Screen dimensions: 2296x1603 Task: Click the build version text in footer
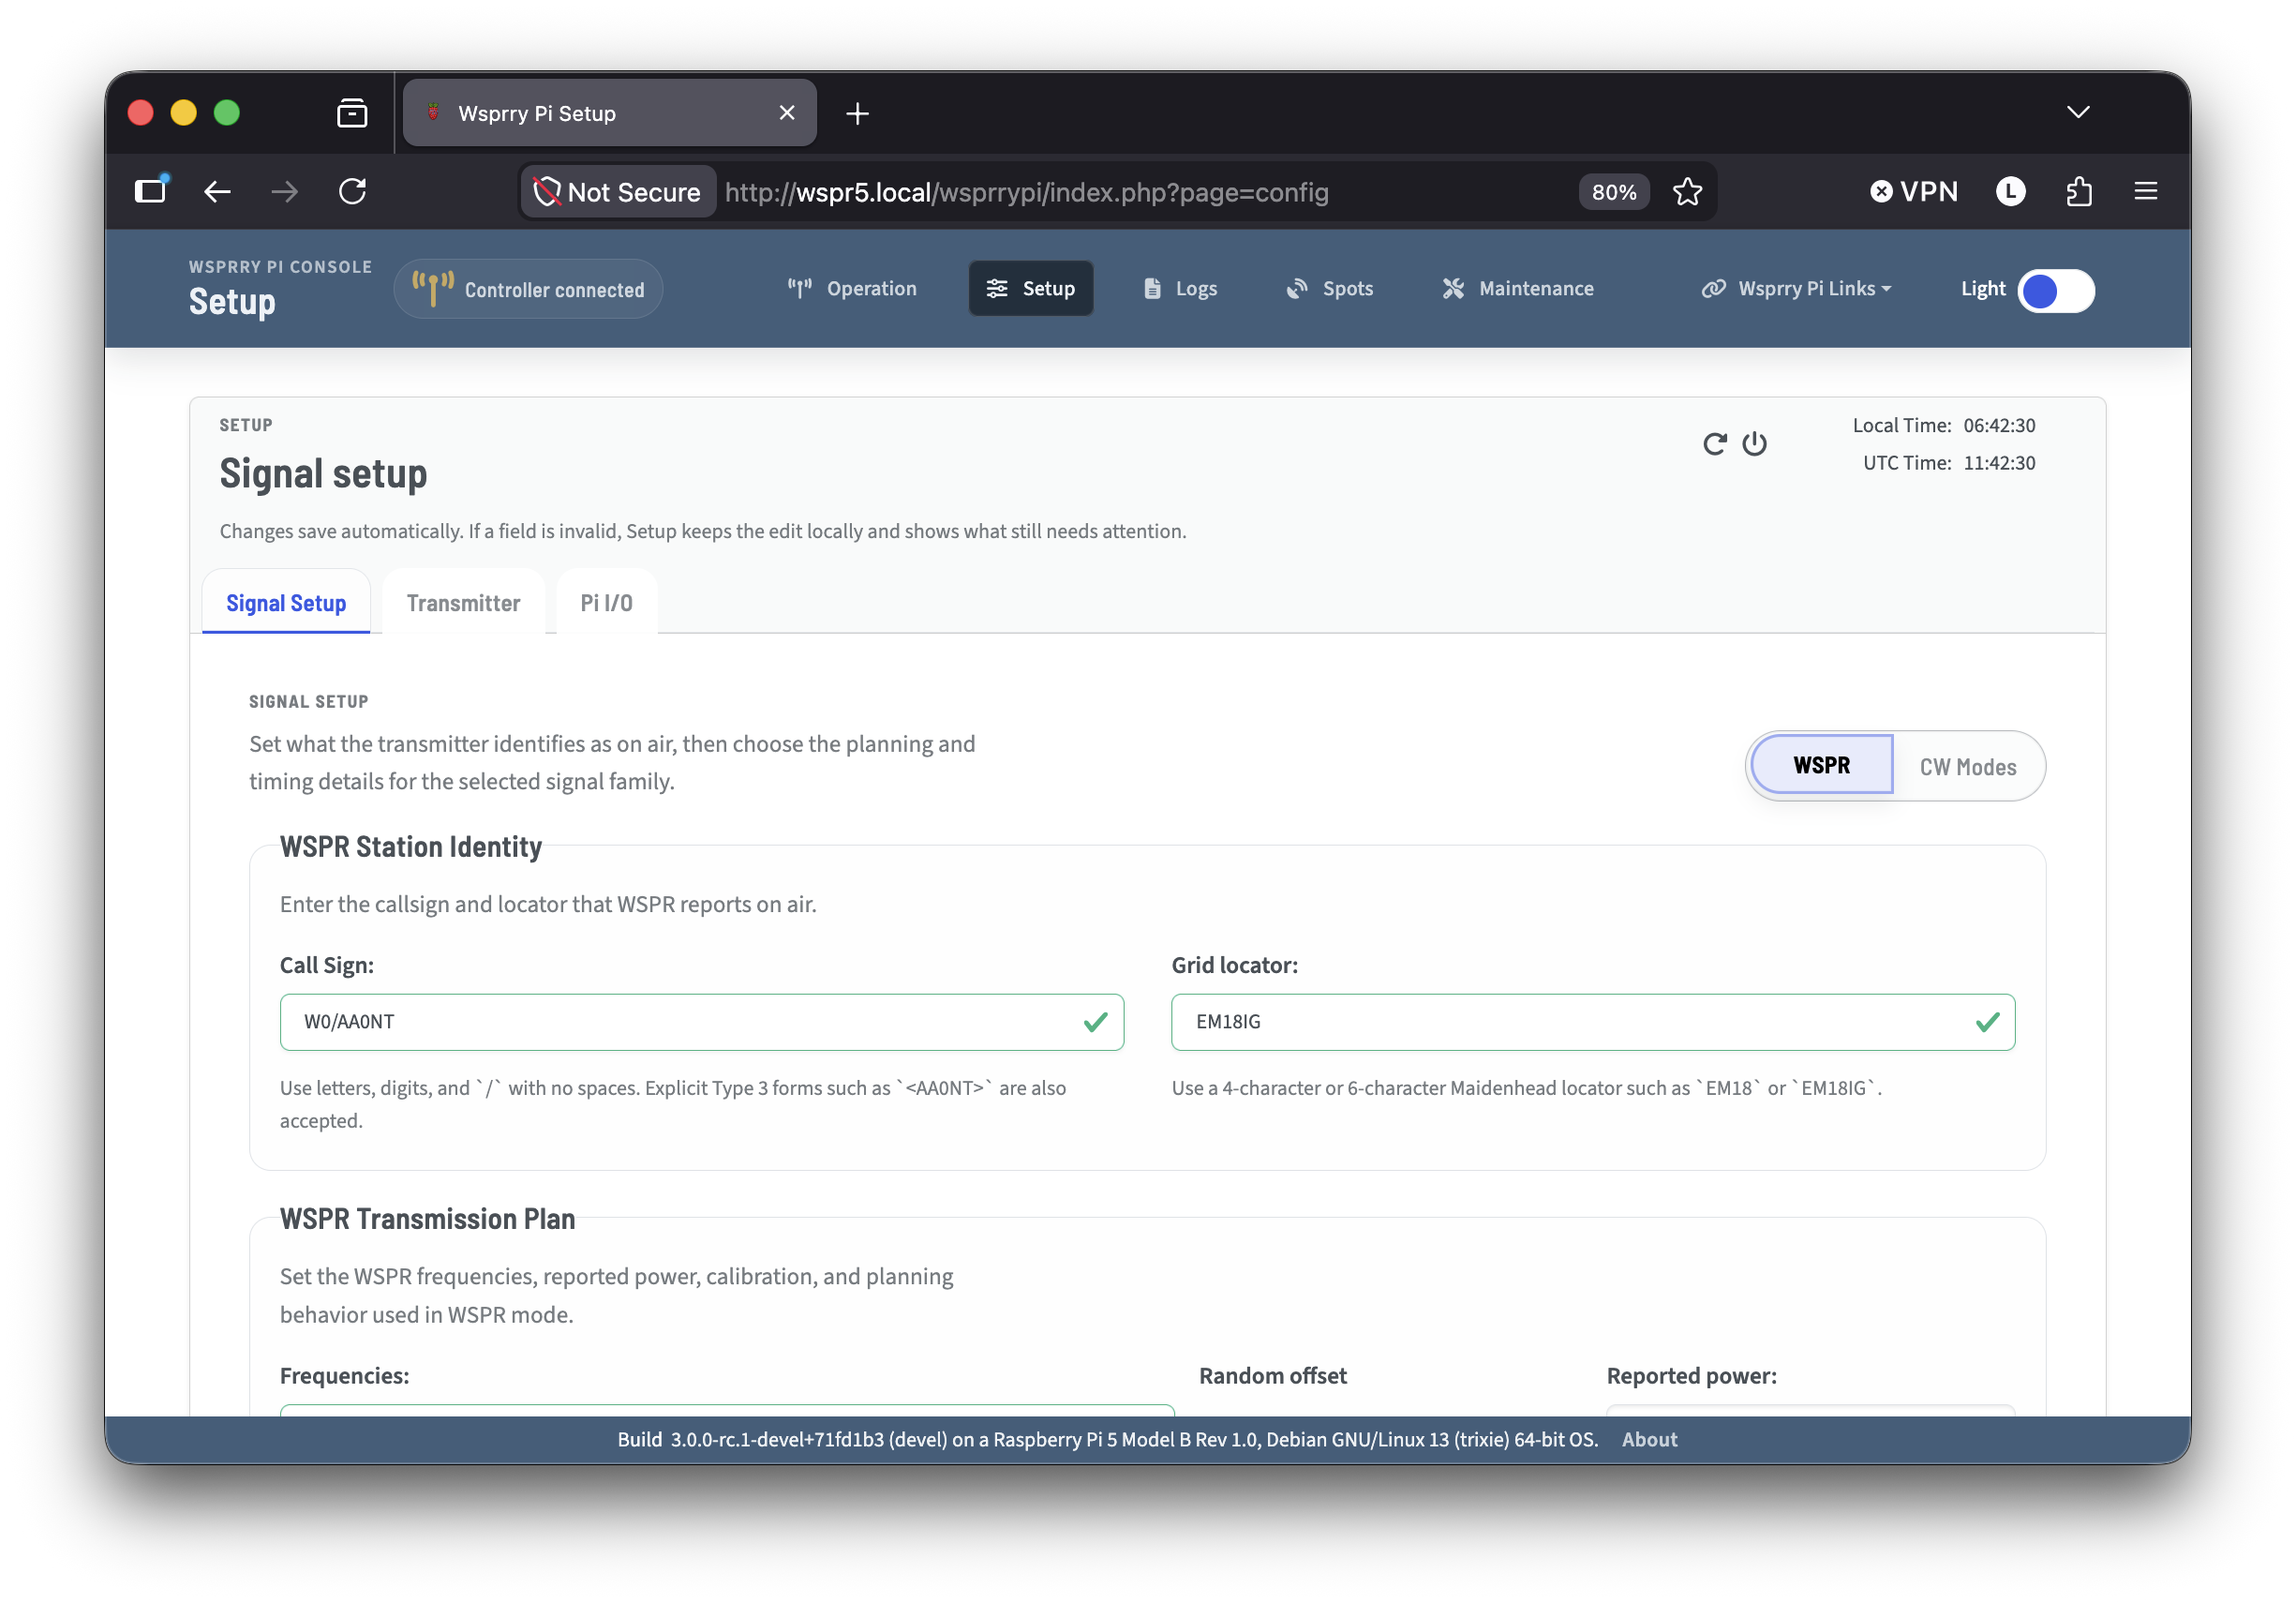[x=1107, y=1439]
